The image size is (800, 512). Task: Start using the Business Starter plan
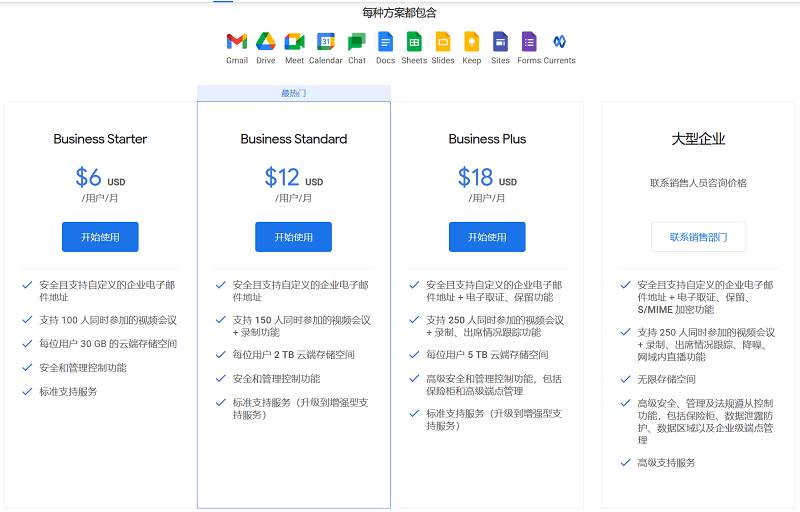100,237
